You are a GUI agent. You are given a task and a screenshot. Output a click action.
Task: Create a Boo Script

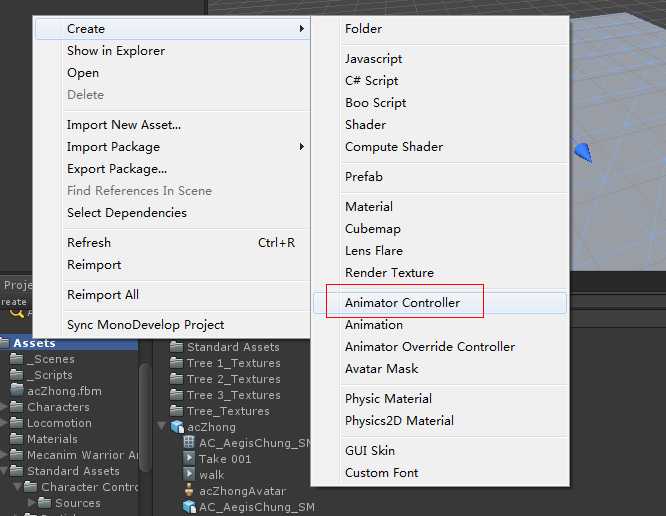(375, 103)
